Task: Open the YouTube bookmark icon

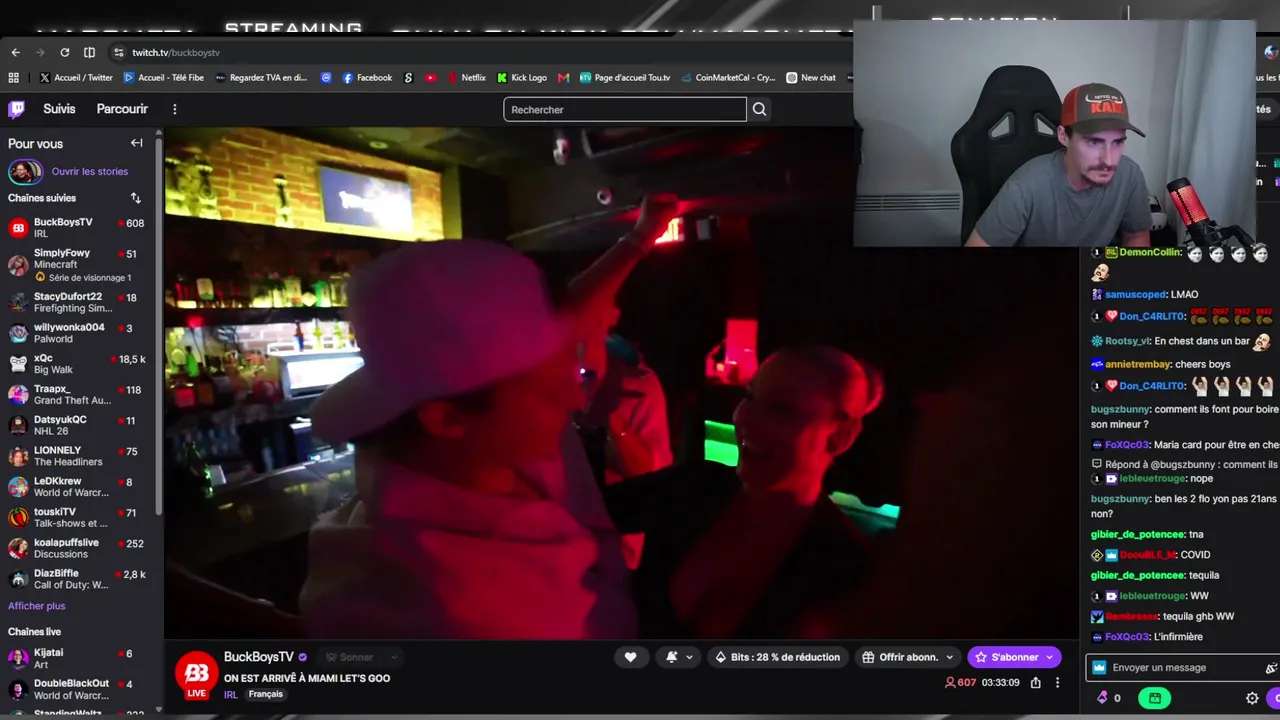Action: 430,77
